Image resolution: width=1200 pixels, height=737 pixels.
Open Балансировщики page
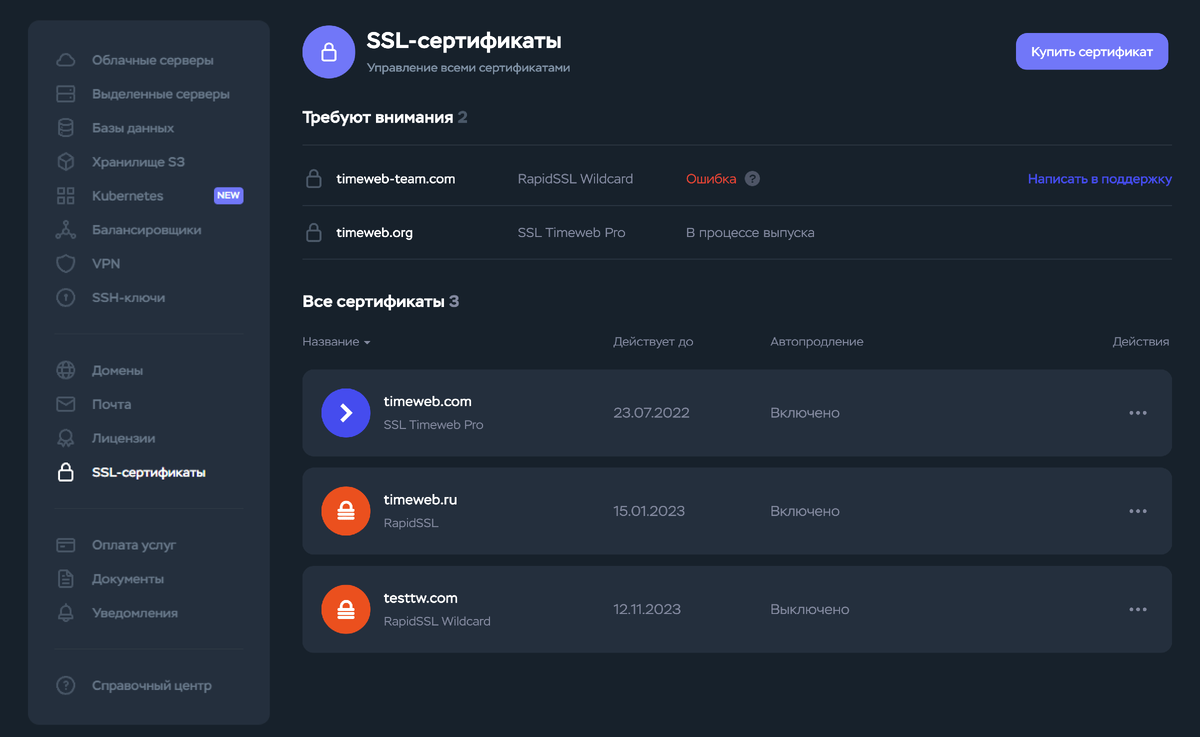146,230
